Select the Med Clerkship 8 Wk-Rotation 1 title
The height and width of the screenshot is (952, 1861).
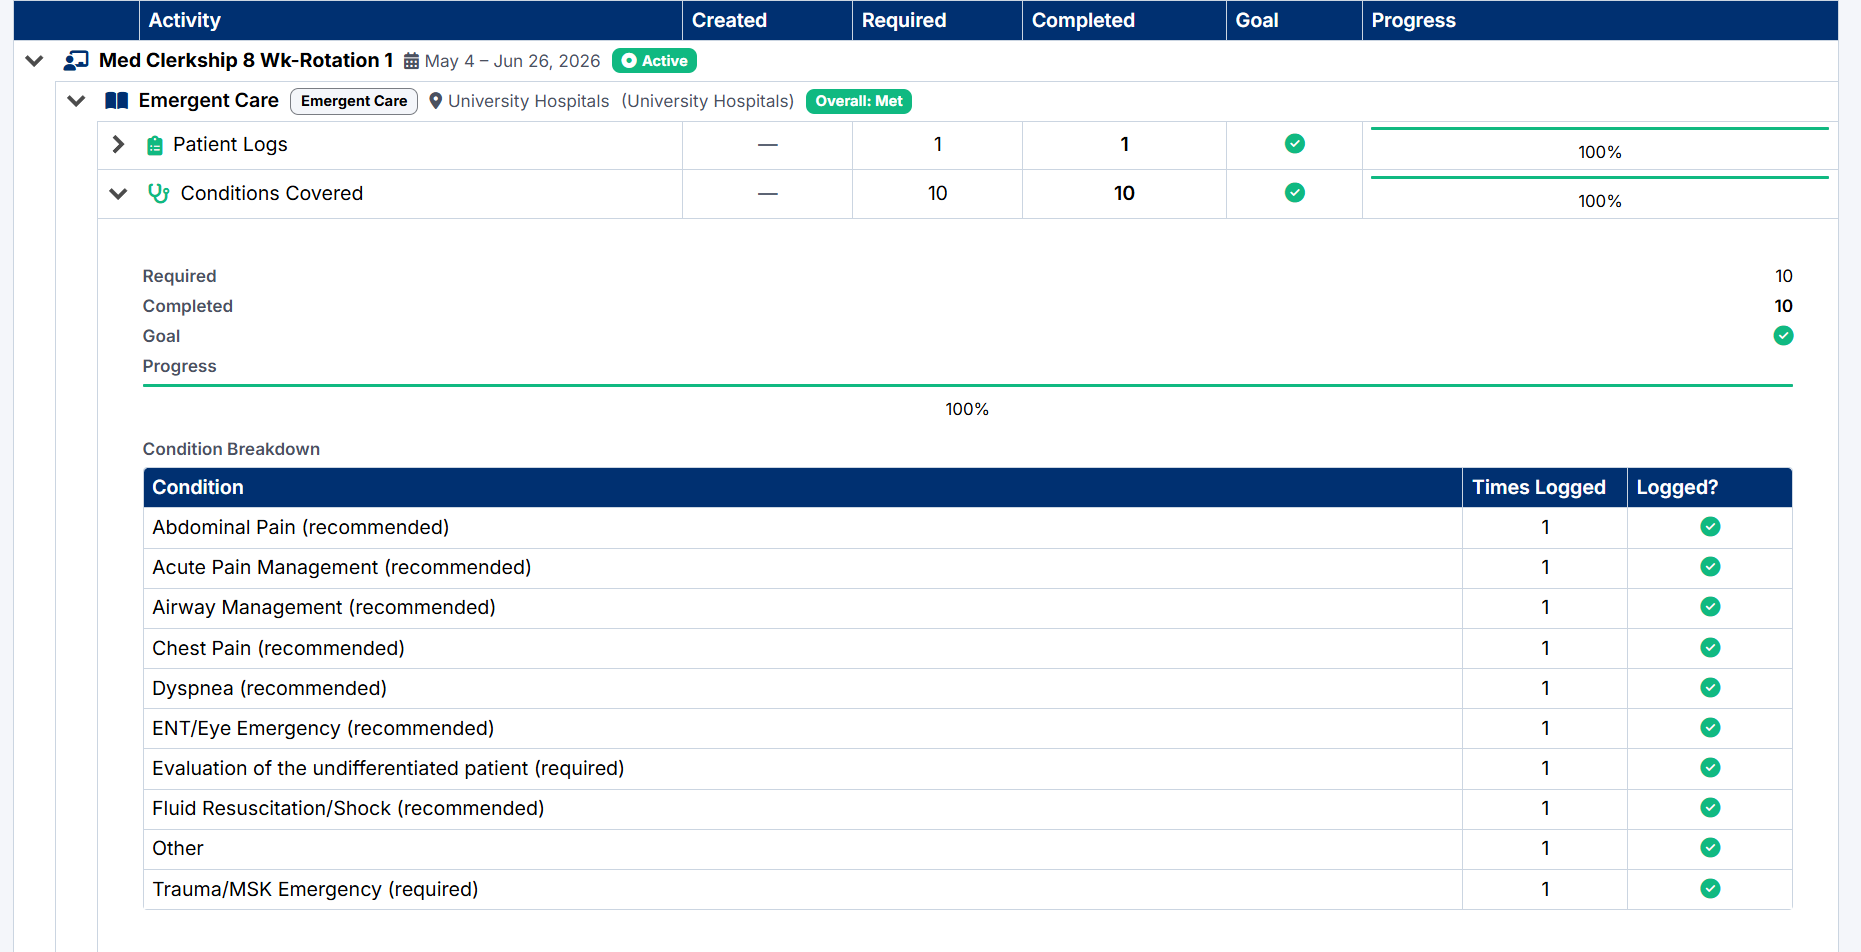(x=246, y=61)
